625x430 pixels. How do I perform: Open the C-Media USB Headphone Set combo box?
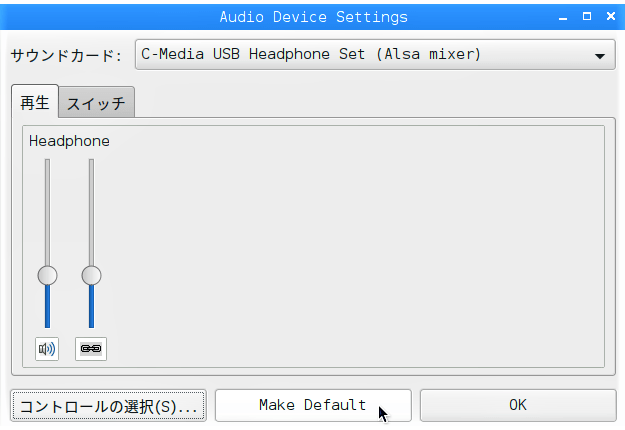[375, 55]
